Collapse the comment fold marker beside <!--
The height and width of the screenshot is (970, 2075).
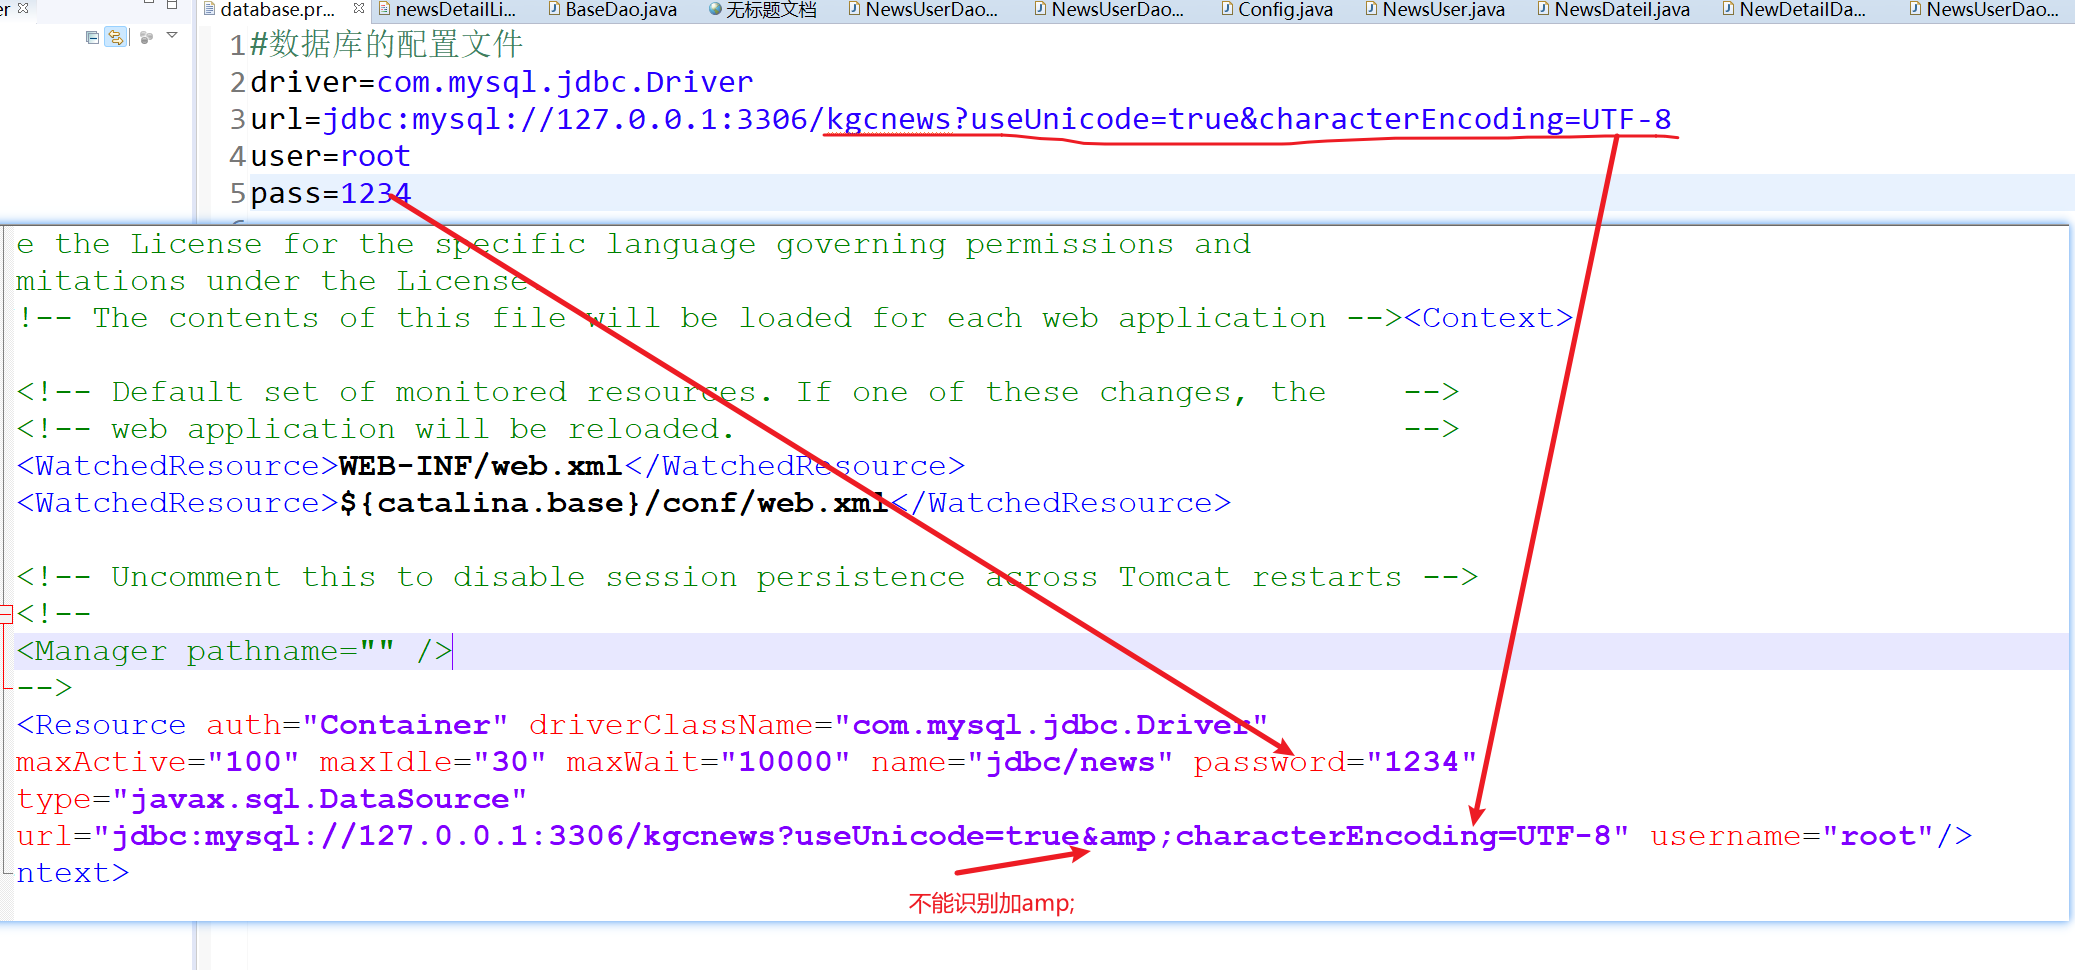(6, 613)
